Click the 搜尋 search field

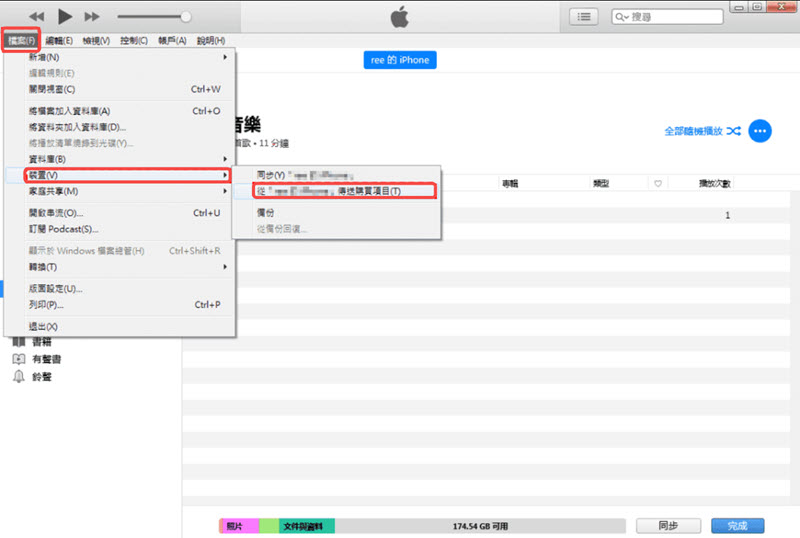pos(670,17)
